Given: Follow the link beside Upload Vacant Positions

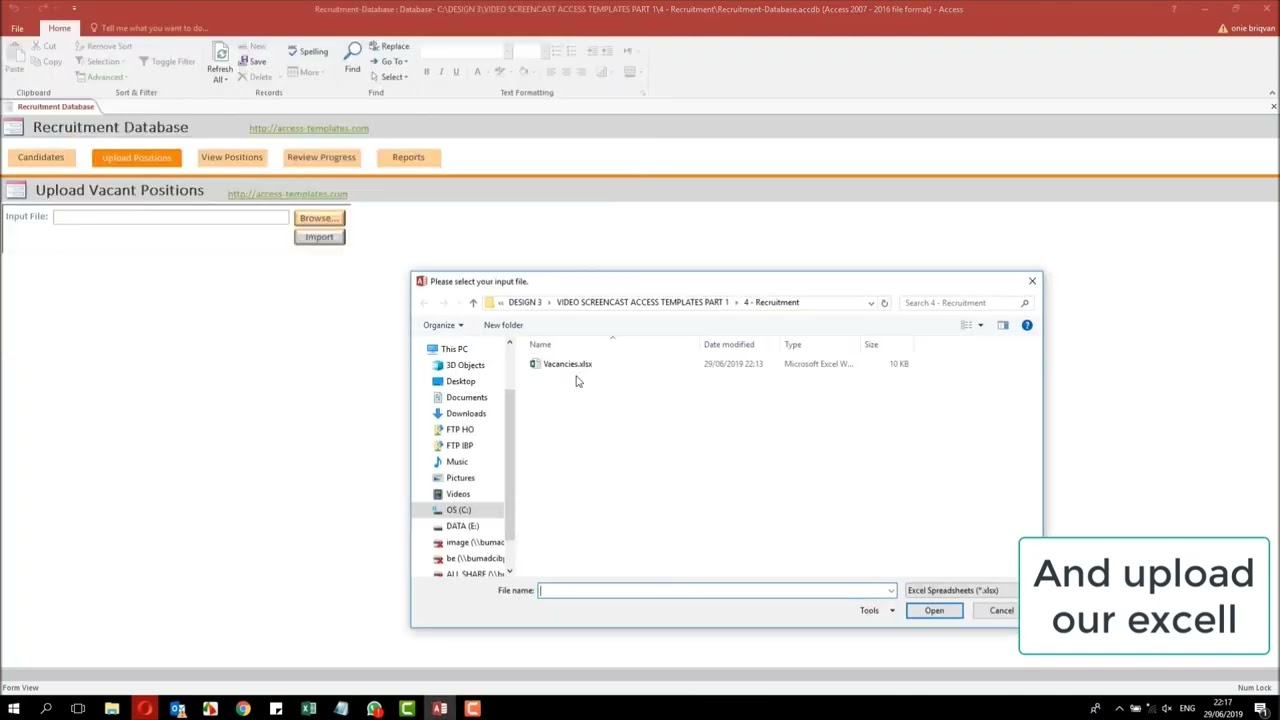Looking at the screenshot, I should point(287,194).
